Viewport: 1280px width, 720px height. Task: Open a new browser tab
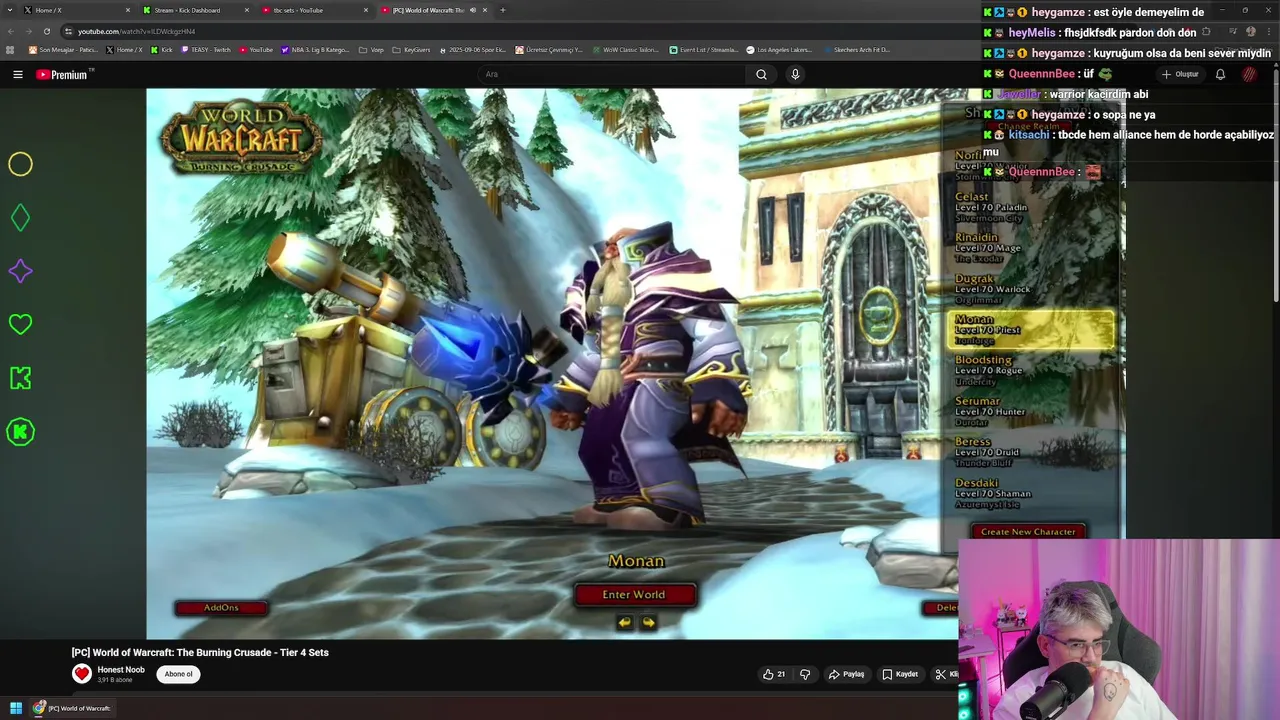pos(502,10)
